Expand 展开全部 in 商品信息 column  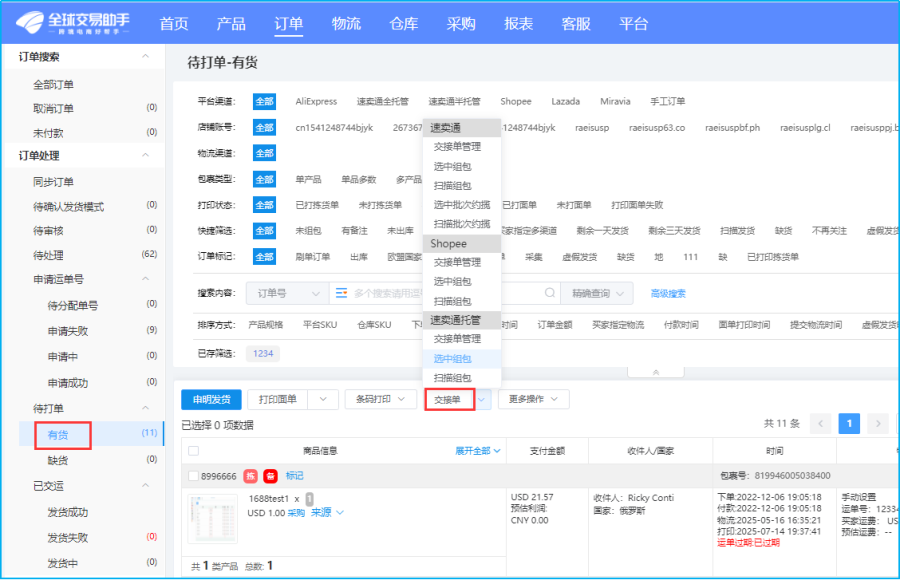coord(475,449)
